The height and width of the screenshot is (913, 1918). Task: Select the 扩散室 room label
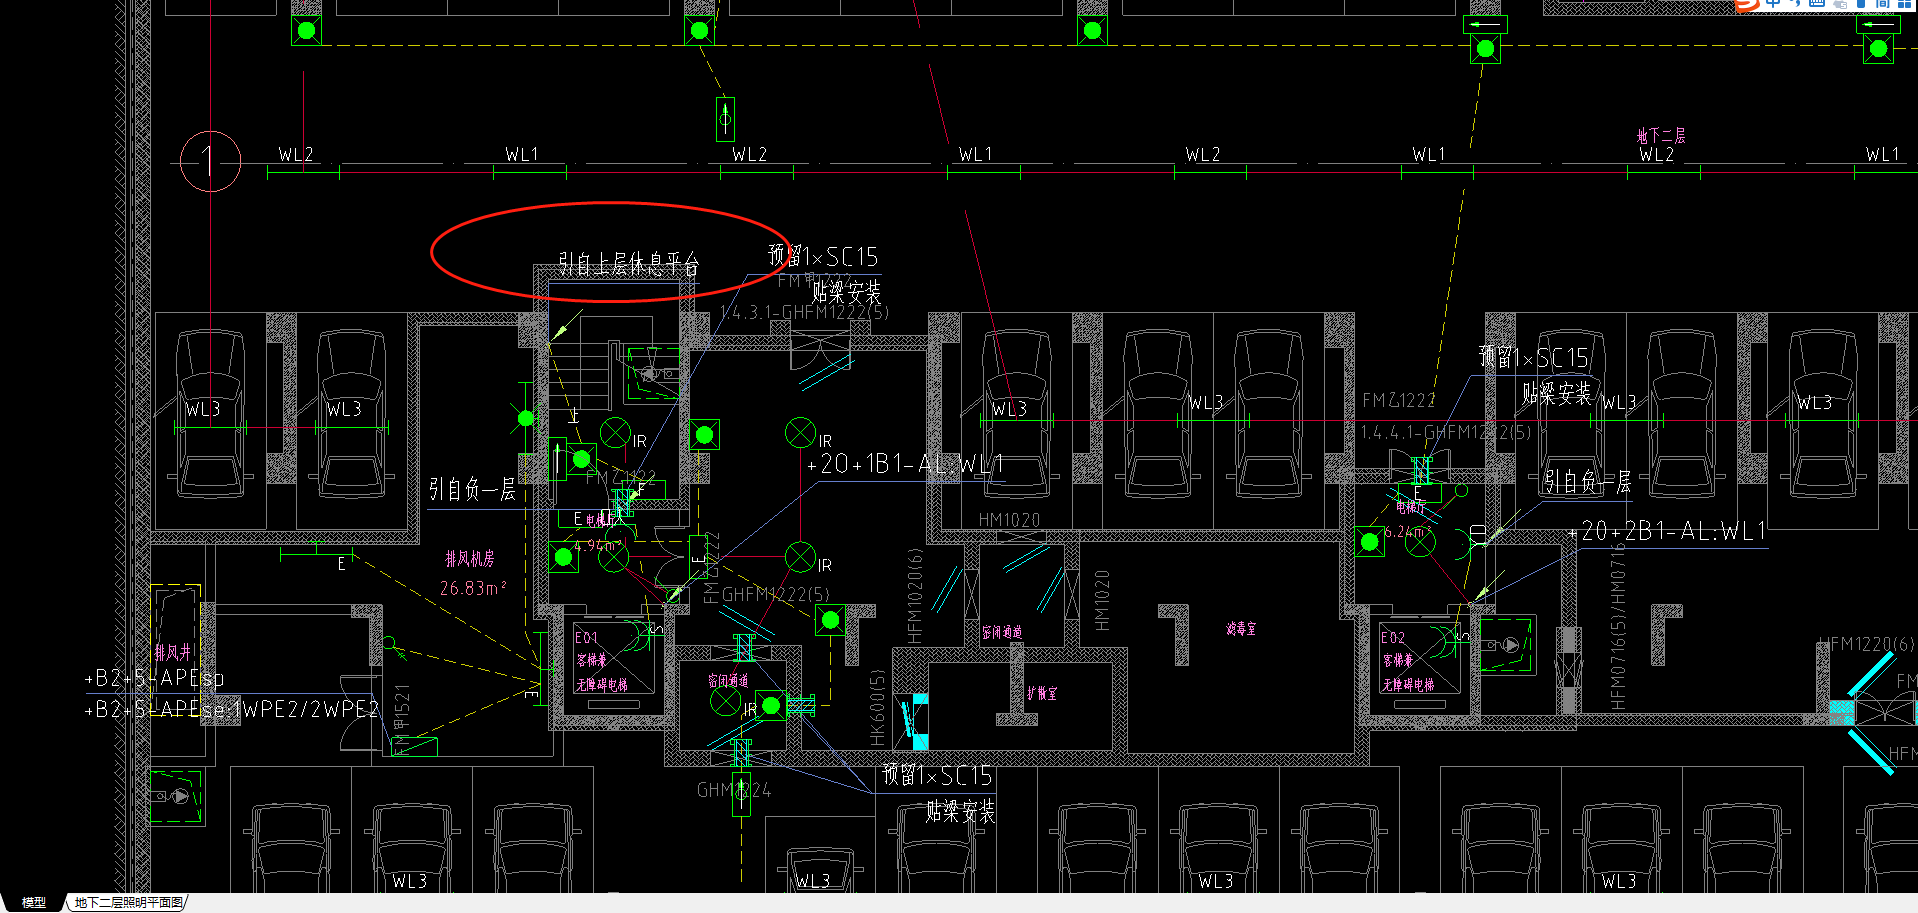pyautogui.click(x=1042, y=693)
